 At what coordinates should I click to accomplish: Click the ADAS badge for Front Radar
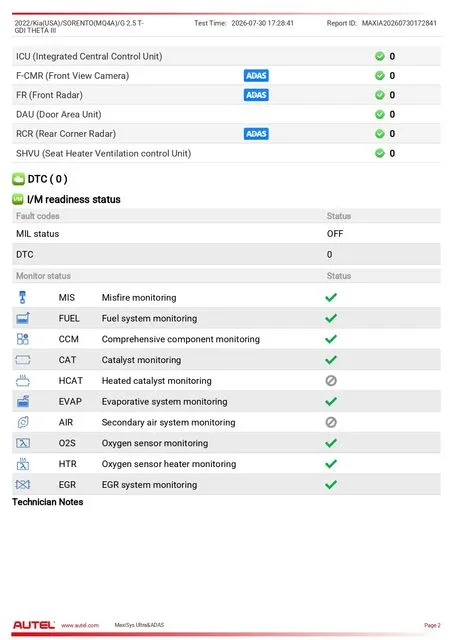pos(256,95)
